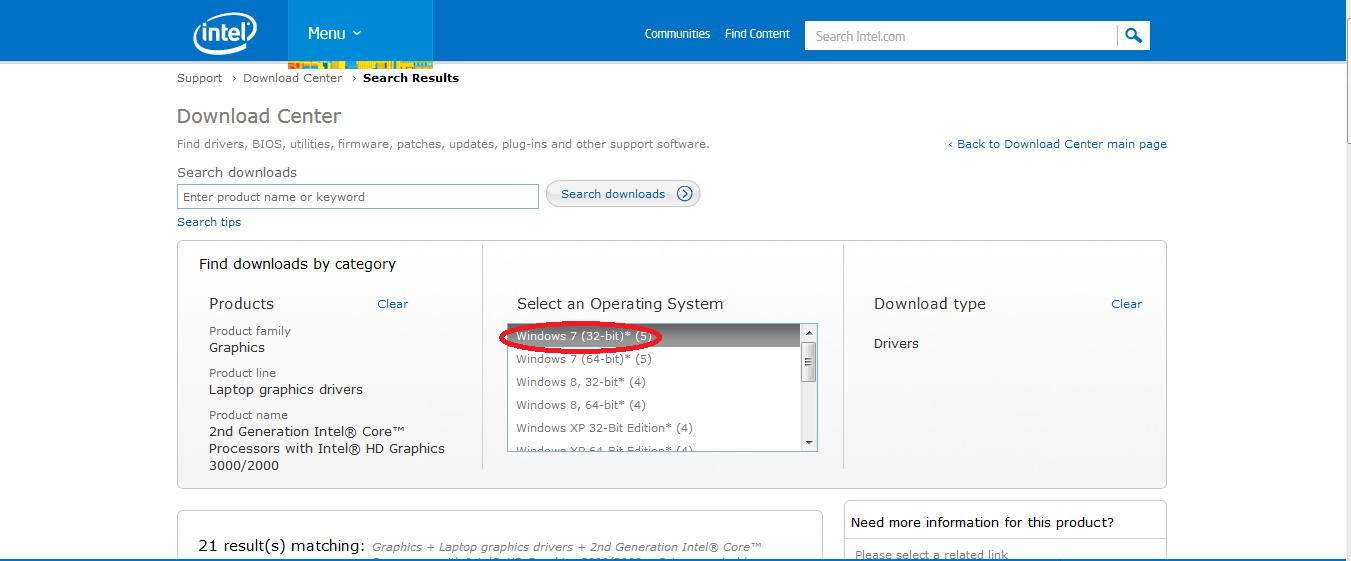Select Windows 7 (32-bit)* (5)
The width and height of the screenshot is (1351, 561).
click(x=655, y=336)
